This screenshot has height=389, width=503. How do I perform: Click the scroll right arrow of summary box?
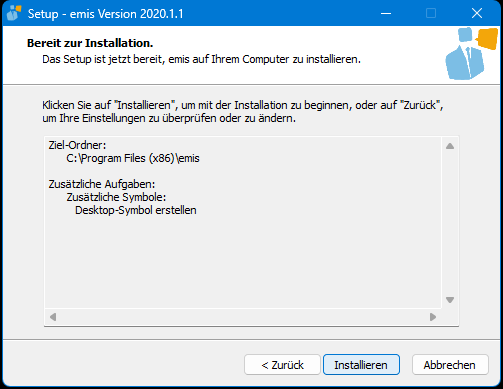coord(433,317)
